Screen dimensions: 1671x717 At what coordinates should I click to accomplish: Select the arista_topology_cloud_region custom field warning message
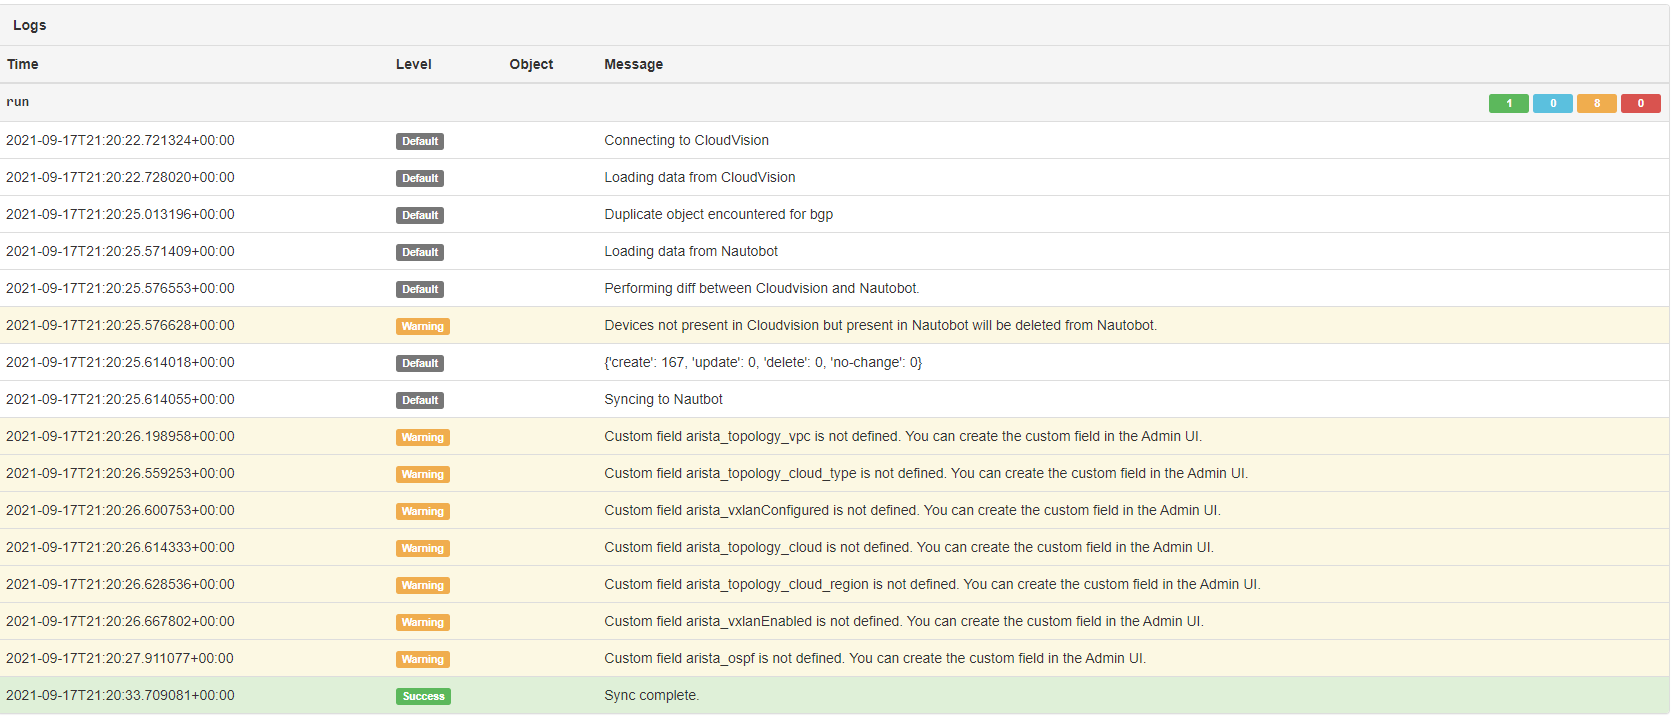(x=932, y=584)
